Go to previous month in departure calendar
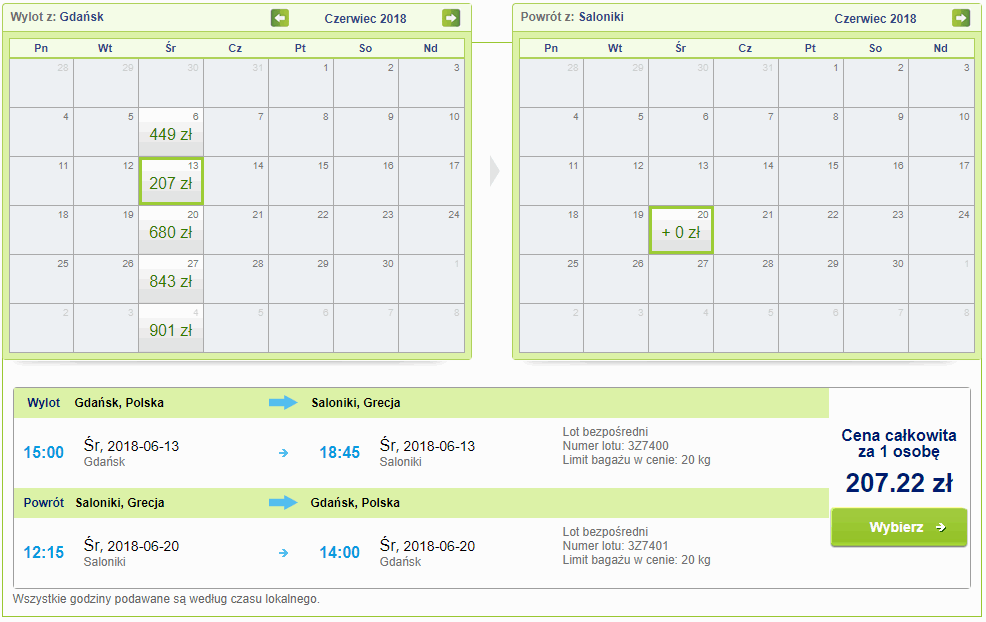The width and height of the screenshot is (986, 622). point(280,18)
